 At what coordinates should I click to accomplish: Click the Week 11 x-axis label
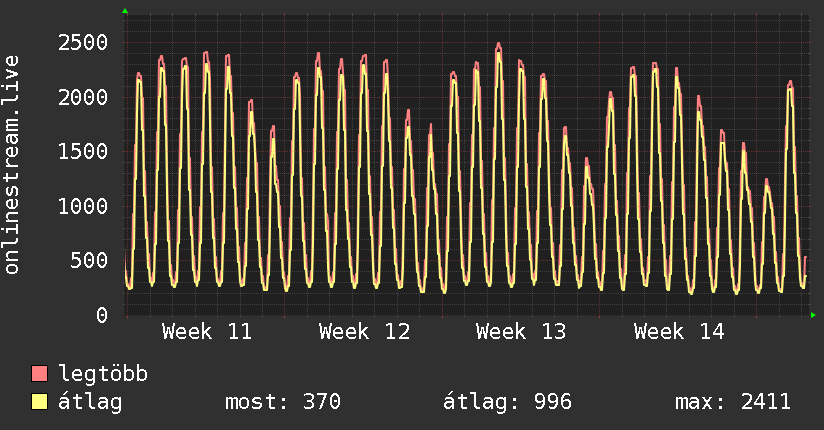[x=207, y=332]
